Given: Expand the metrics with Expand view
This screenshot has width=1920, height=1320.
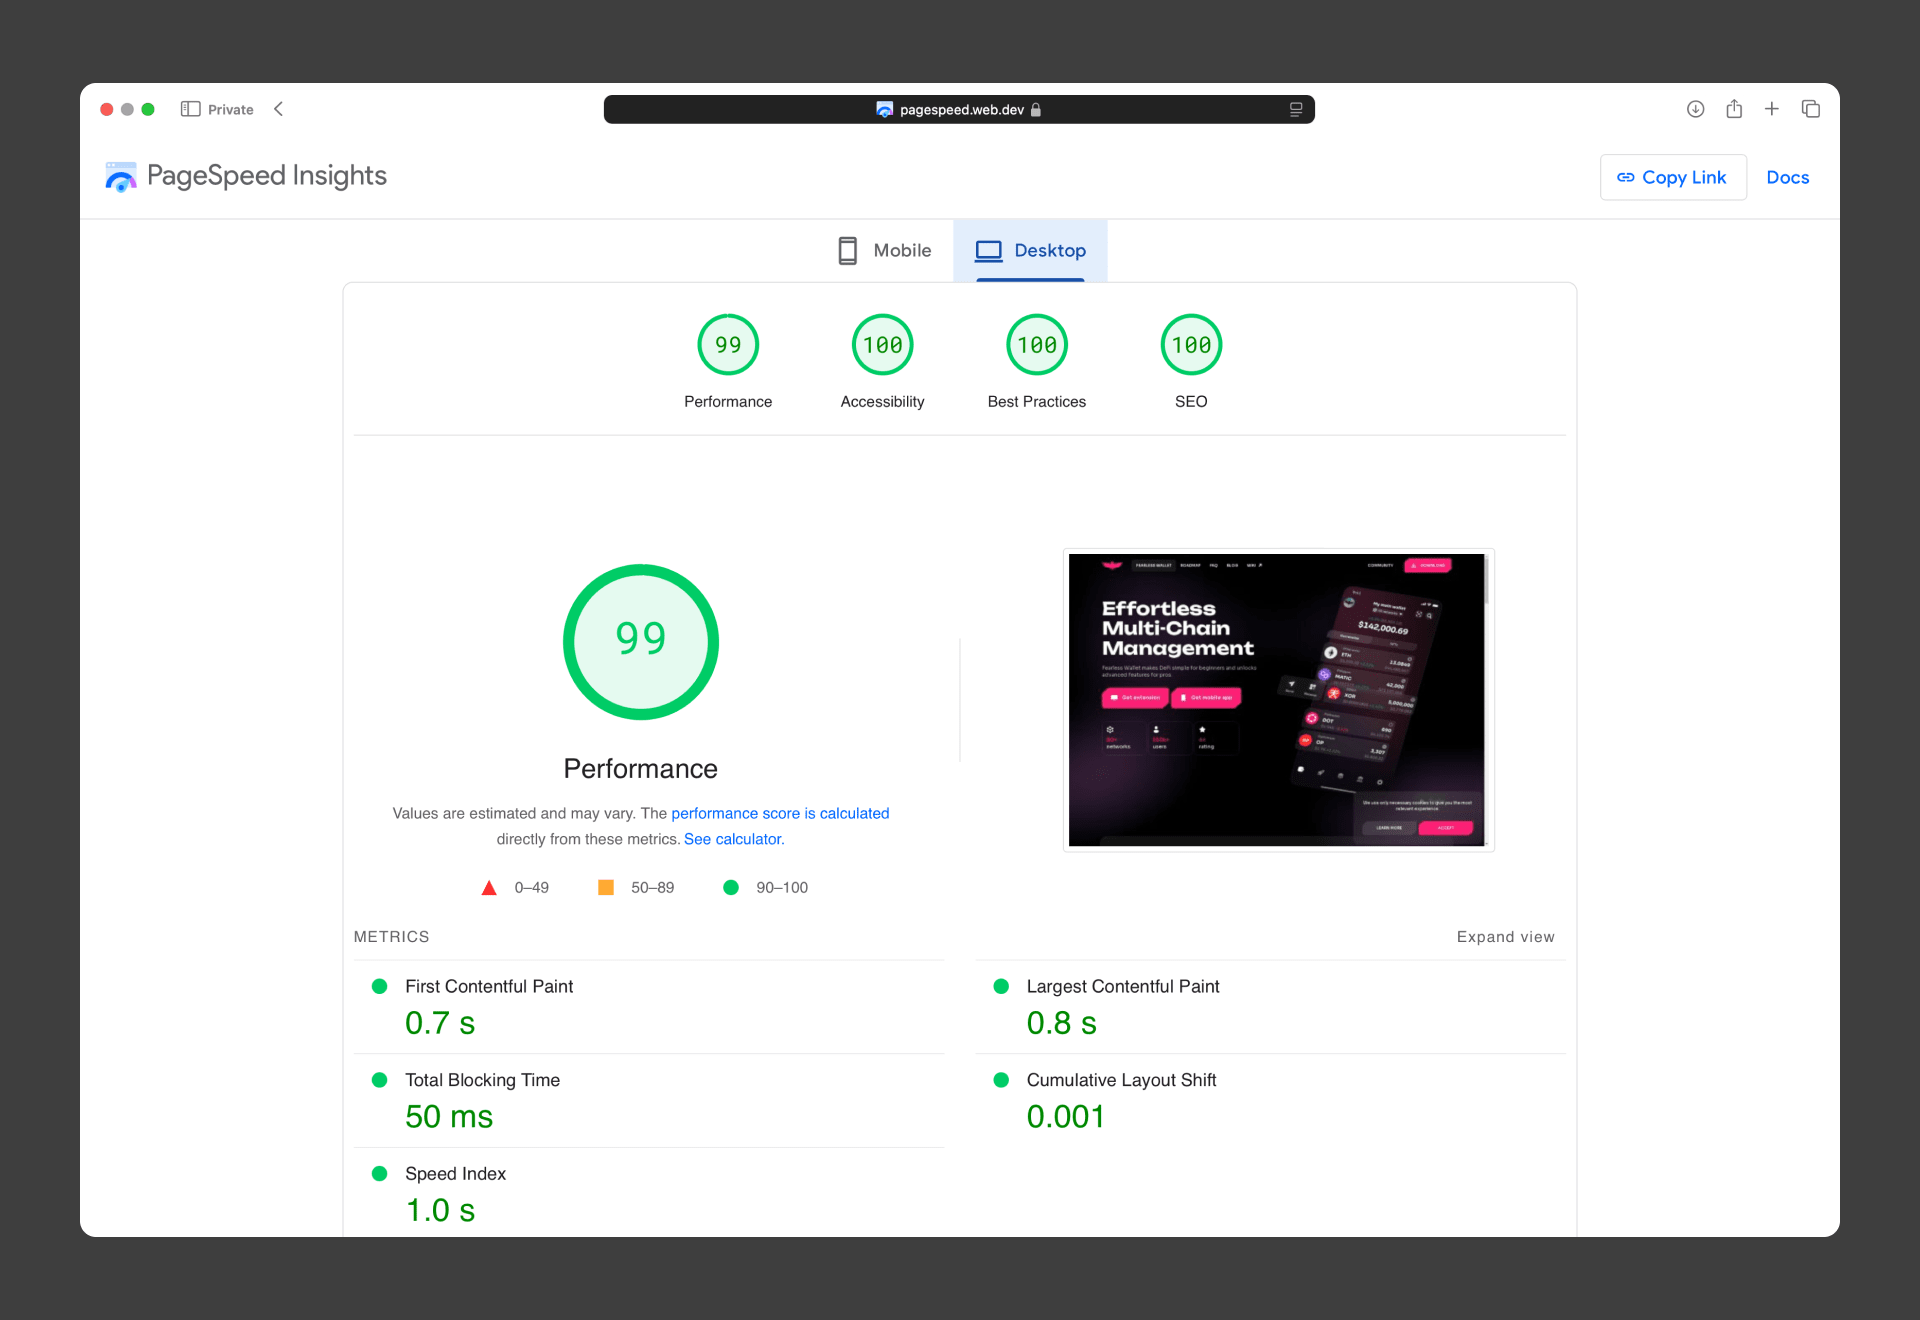Looking at the screenshot, I should (x=1506, y=937).
